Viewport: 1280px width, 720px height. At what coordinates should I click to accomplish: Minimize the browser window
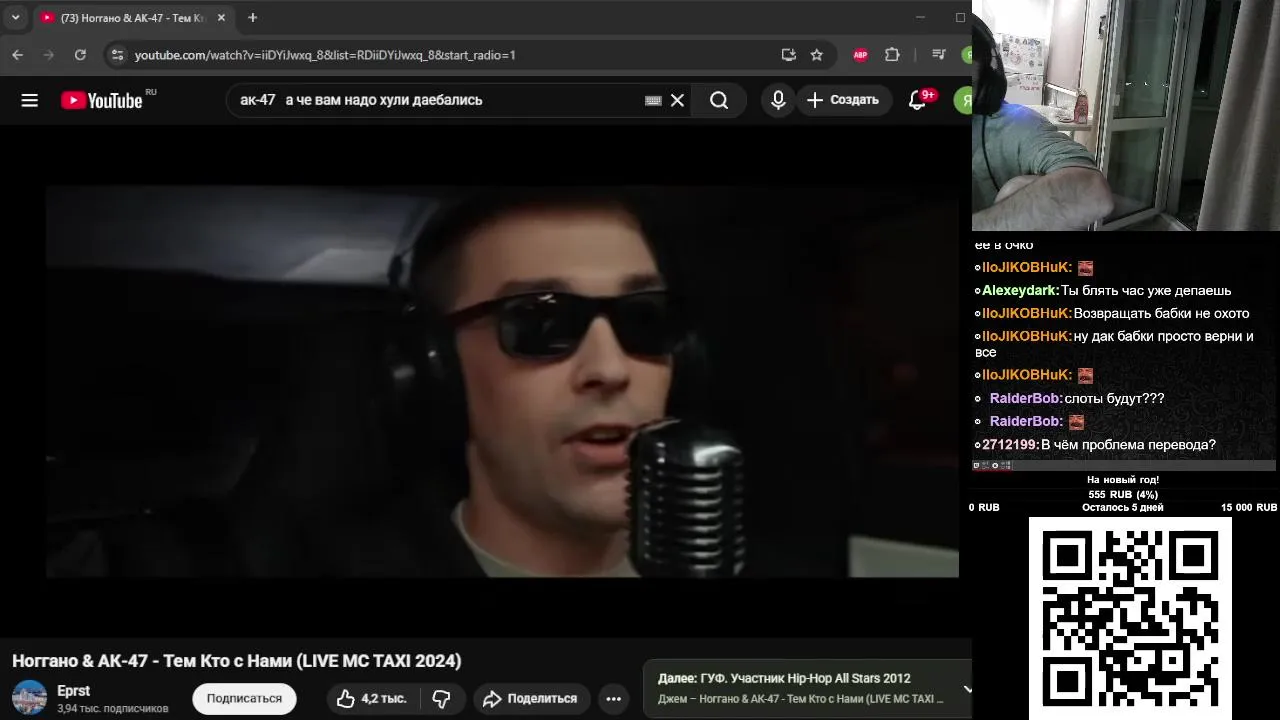(920, 17)
